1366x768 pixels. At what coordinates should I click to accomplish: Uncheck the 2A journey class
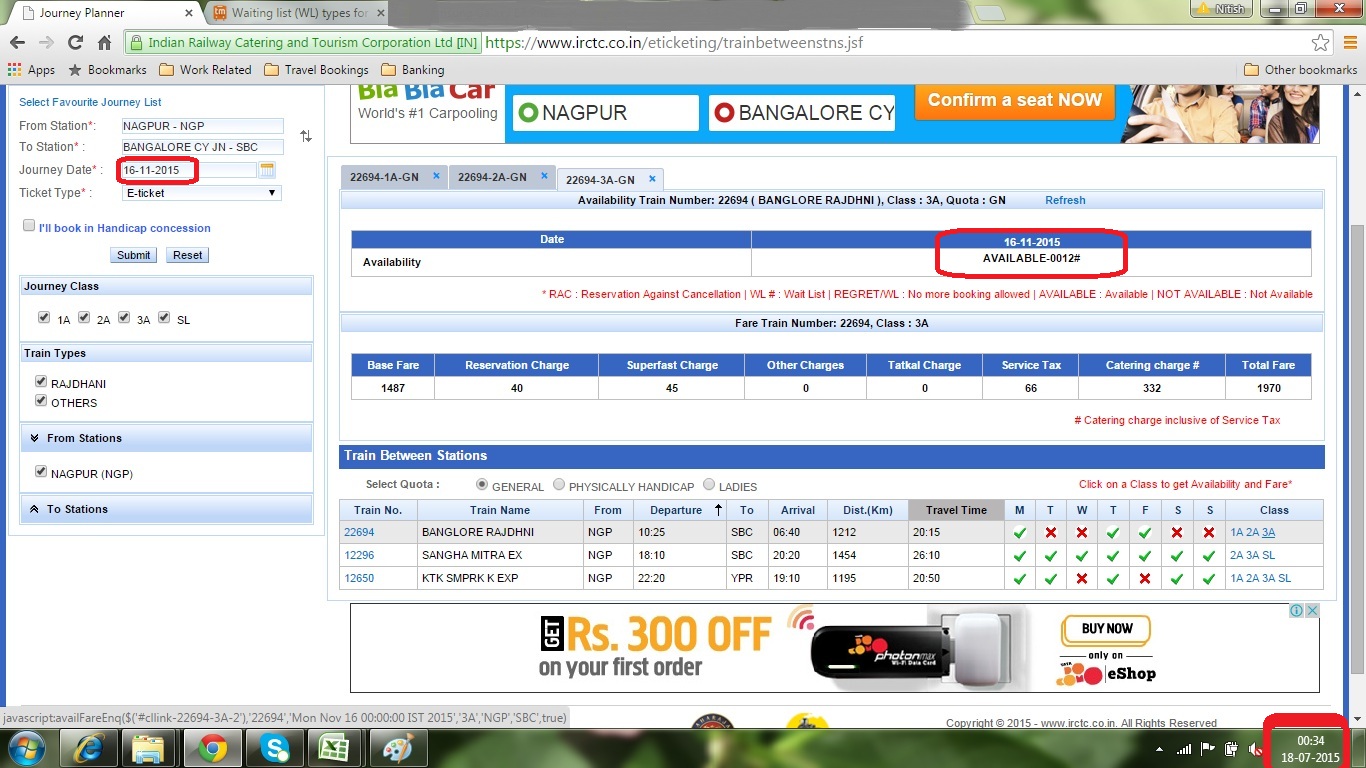coord(84,318)
